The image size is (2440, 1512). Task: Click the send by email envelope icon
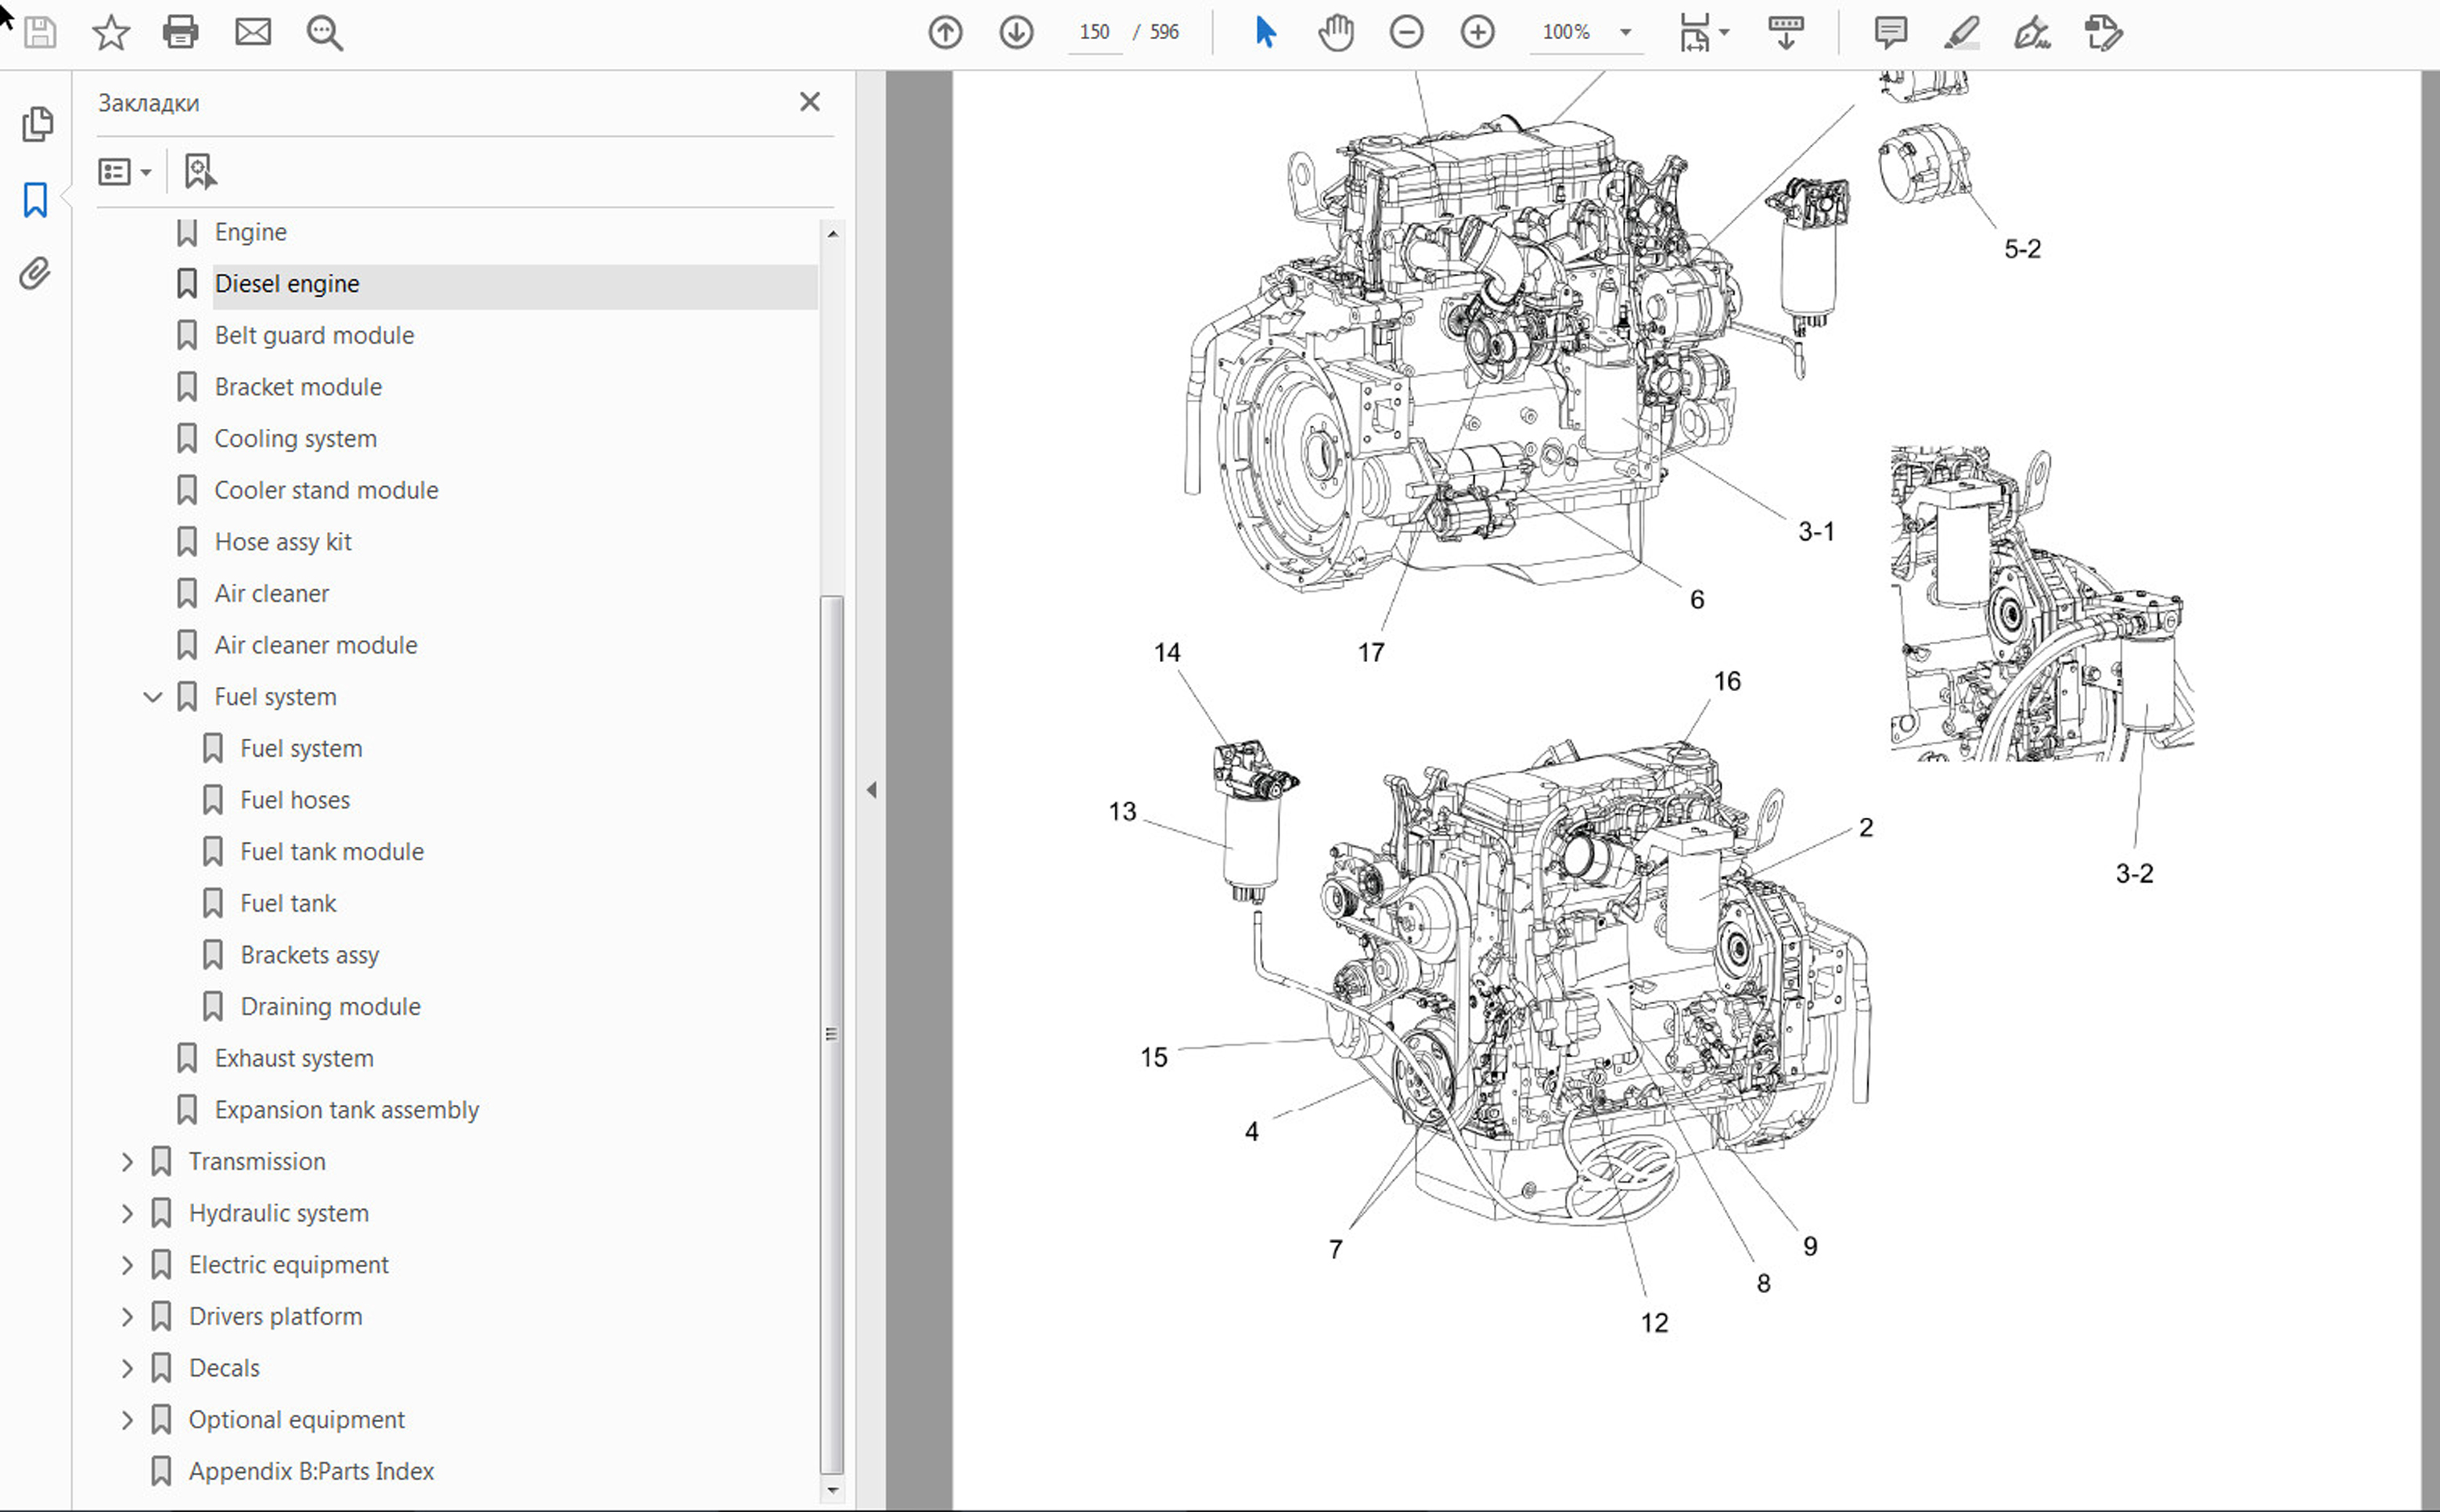tap(253, 32)
